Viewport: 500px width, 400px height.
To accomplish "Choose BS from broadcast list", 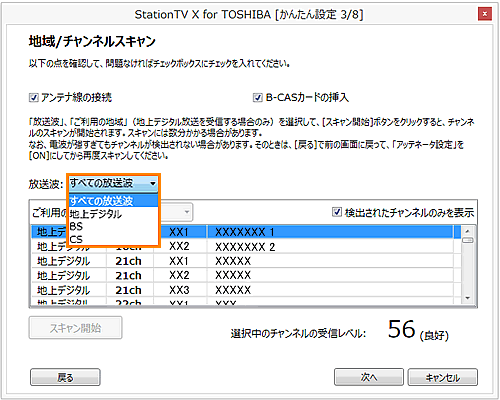I will (x=113, y=227).
